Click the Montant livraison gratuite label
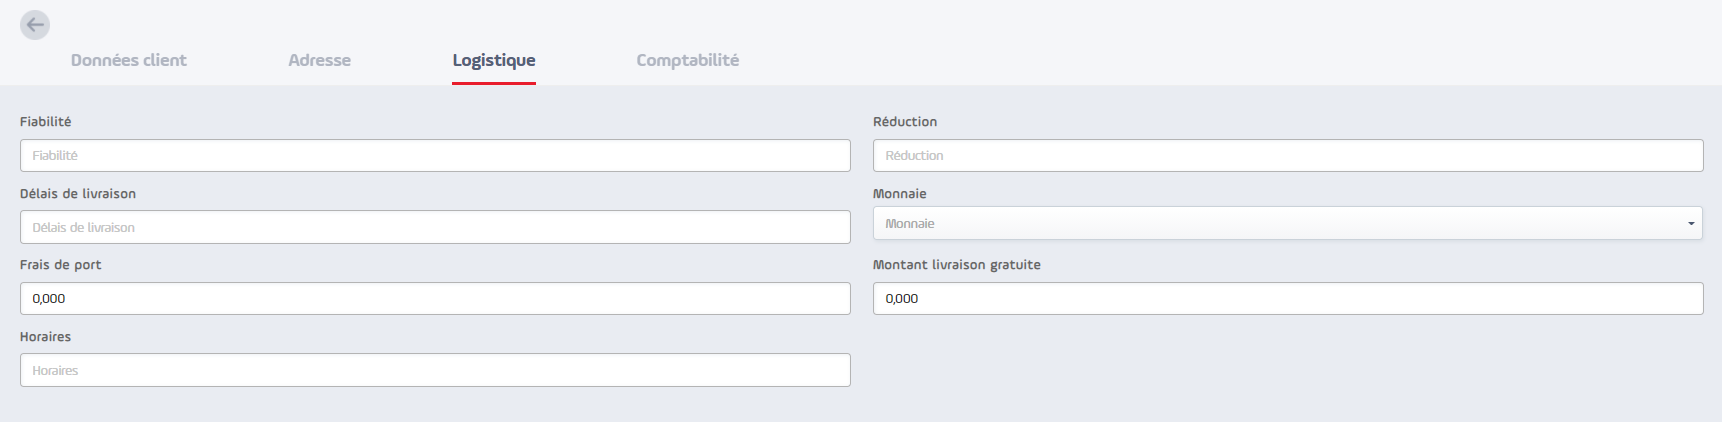Viewport: 1722px width, 422px height. coord(957,265)
